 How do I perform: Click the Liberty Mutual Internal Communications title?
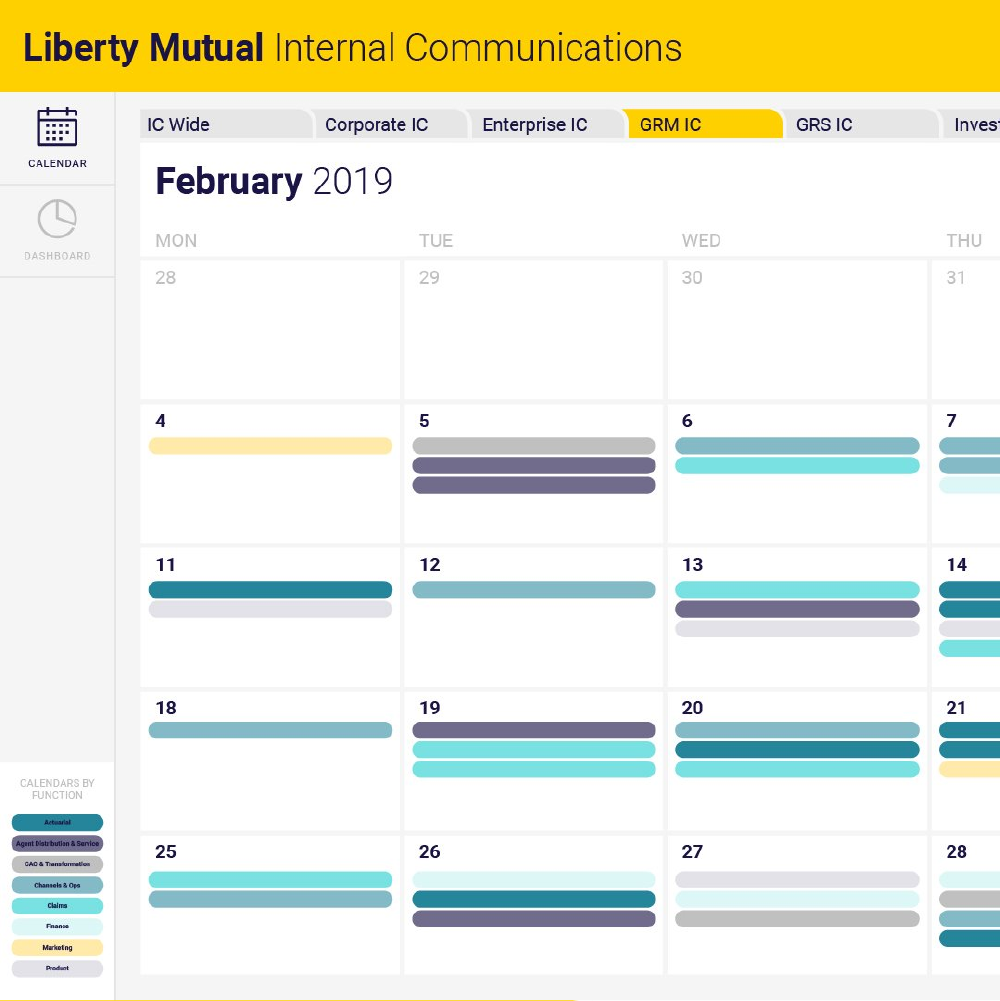(352, 48)
